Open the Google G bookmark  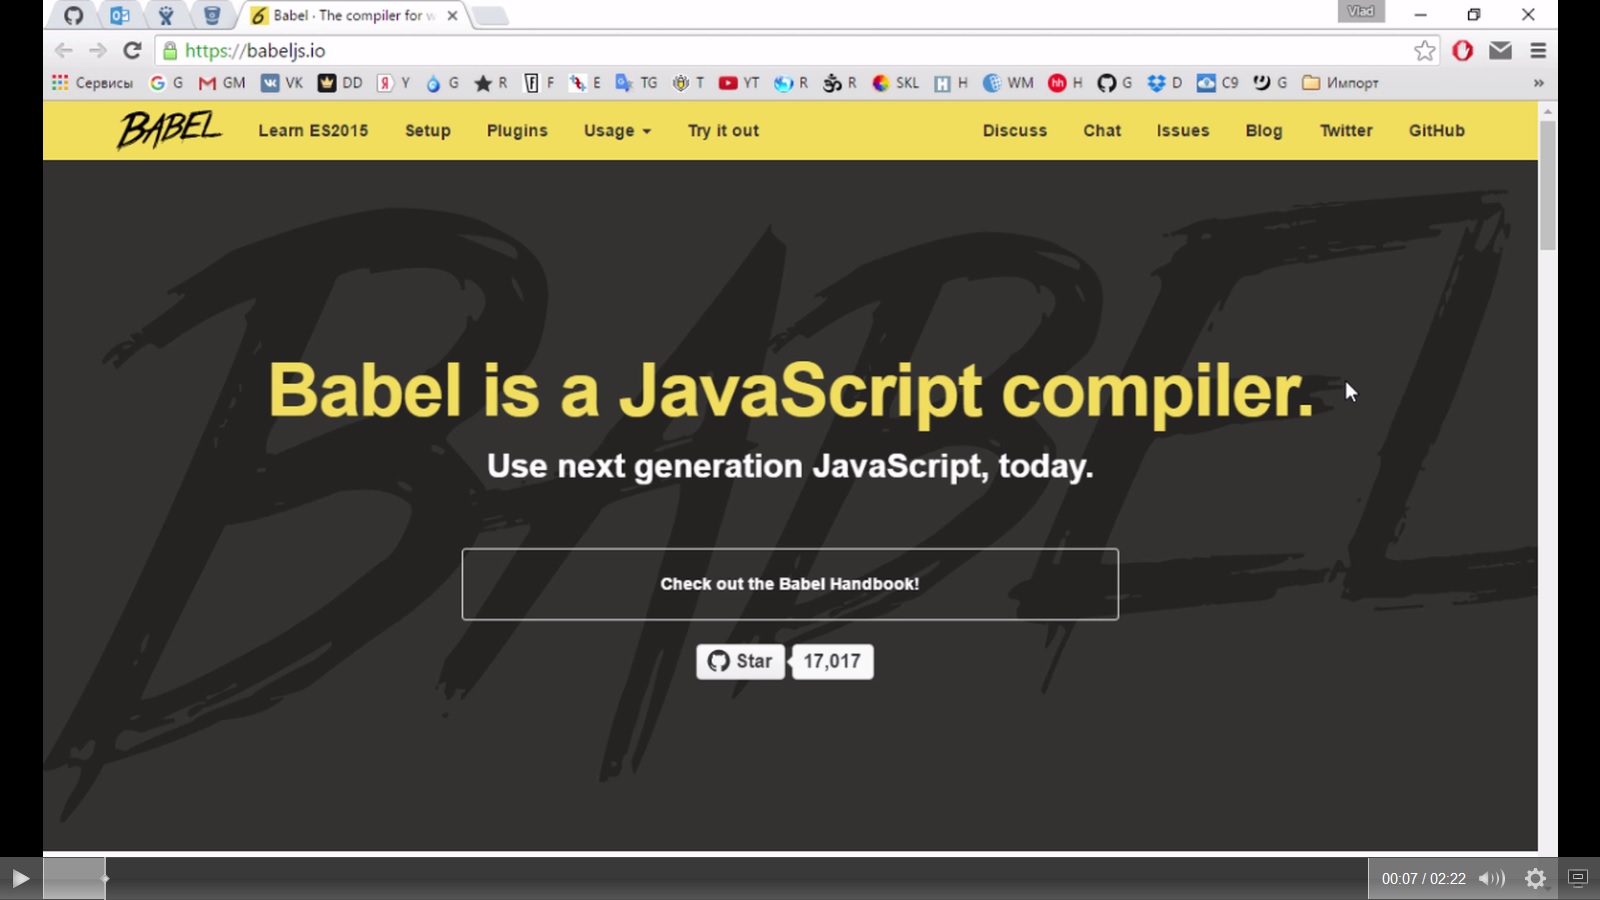(x=166, y=83)
